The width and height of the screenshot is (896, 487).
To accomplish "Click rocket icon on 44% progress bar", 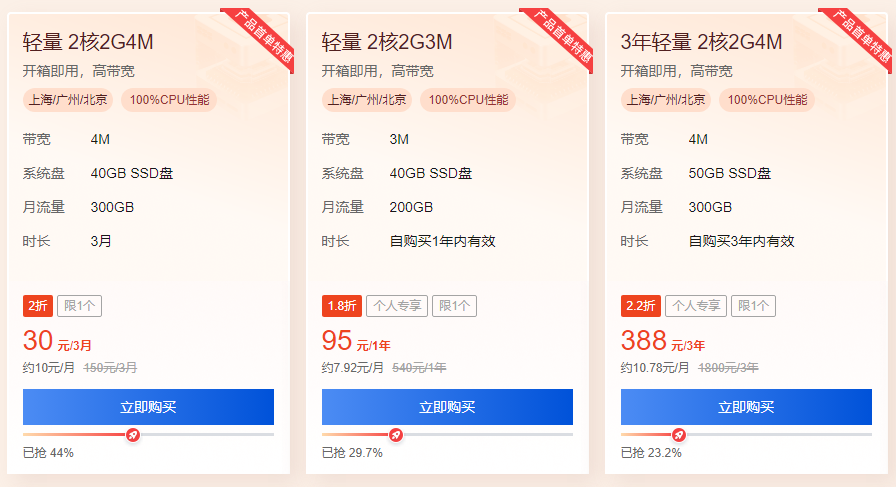I will (133, 435).
